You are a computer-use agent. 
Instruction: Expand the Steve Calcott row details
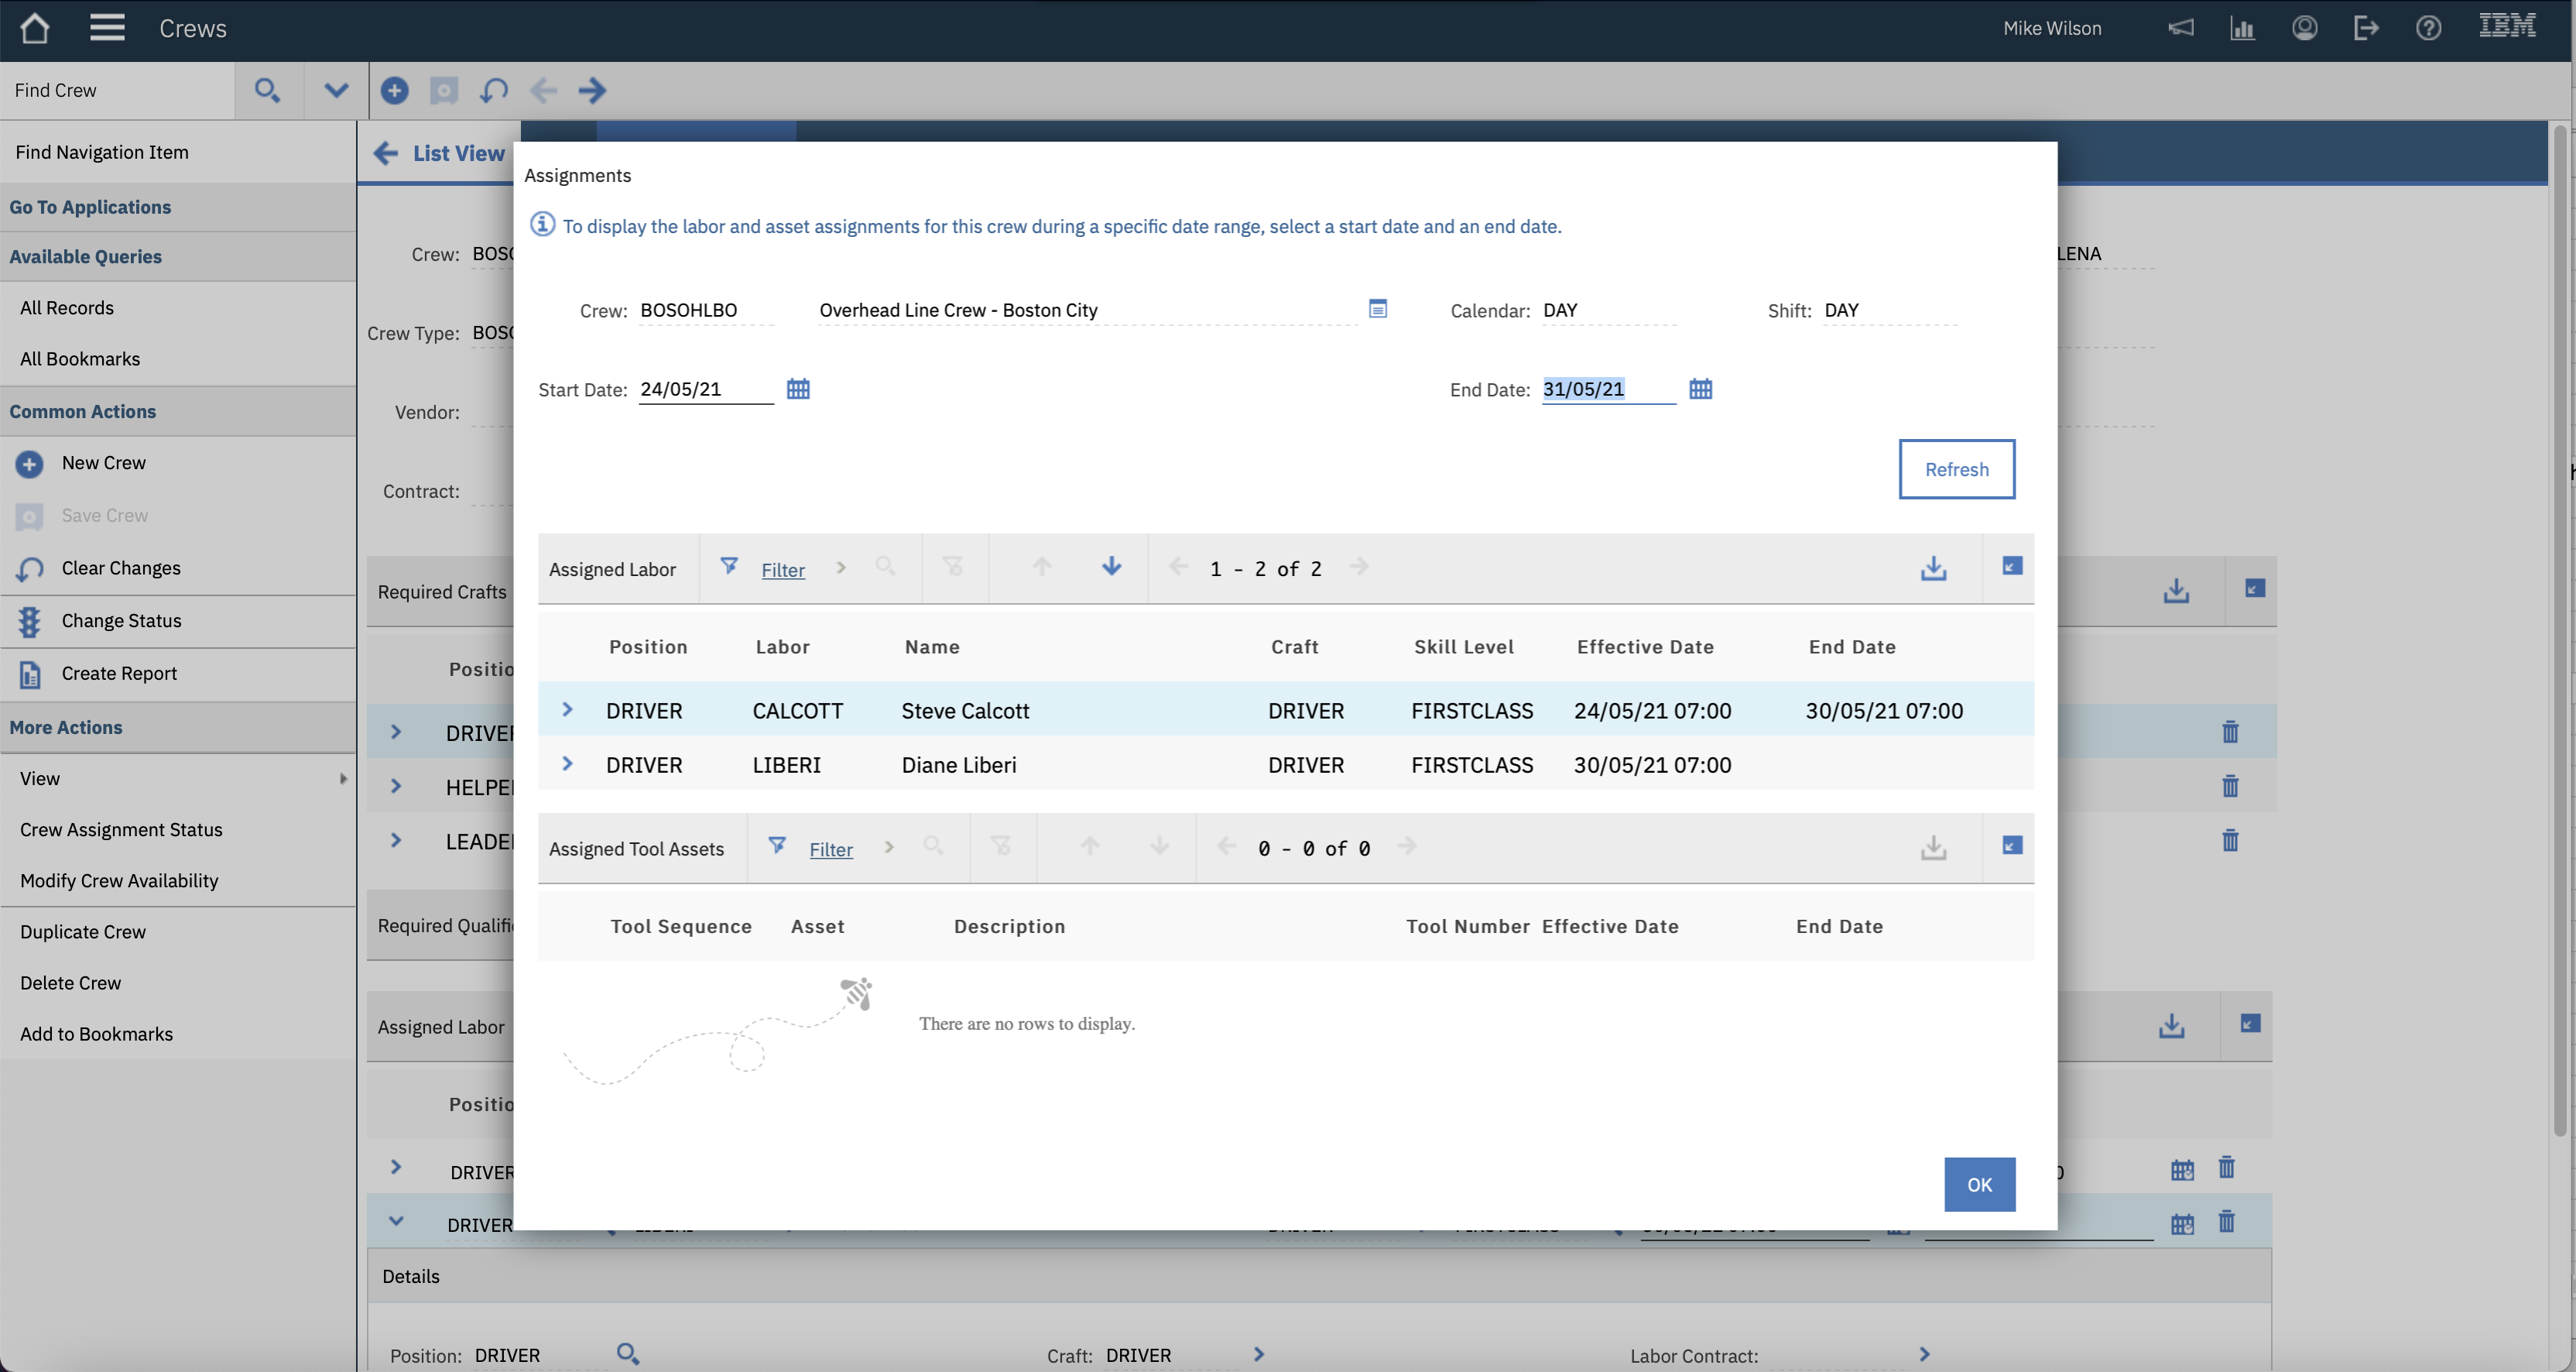pos(567,710)
